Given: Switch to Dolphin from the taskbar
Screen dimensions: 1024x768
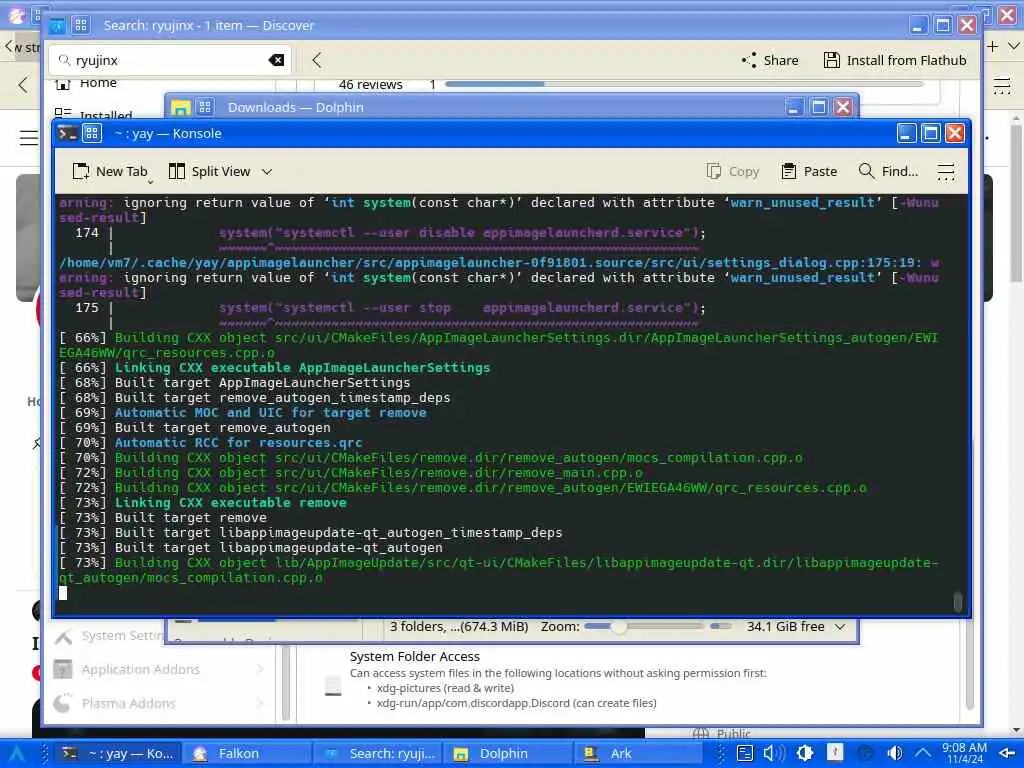Looking at the screenshot, I should pyautogui.click(x=509, y=754).
